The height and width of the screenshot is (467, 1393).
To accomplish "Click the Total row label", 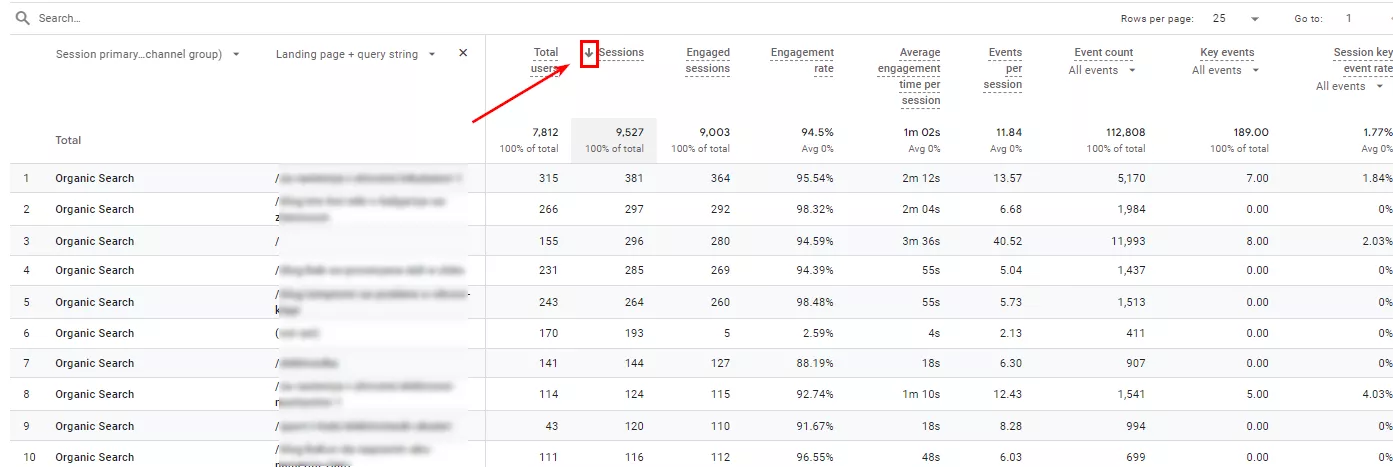I will point(68,140).
